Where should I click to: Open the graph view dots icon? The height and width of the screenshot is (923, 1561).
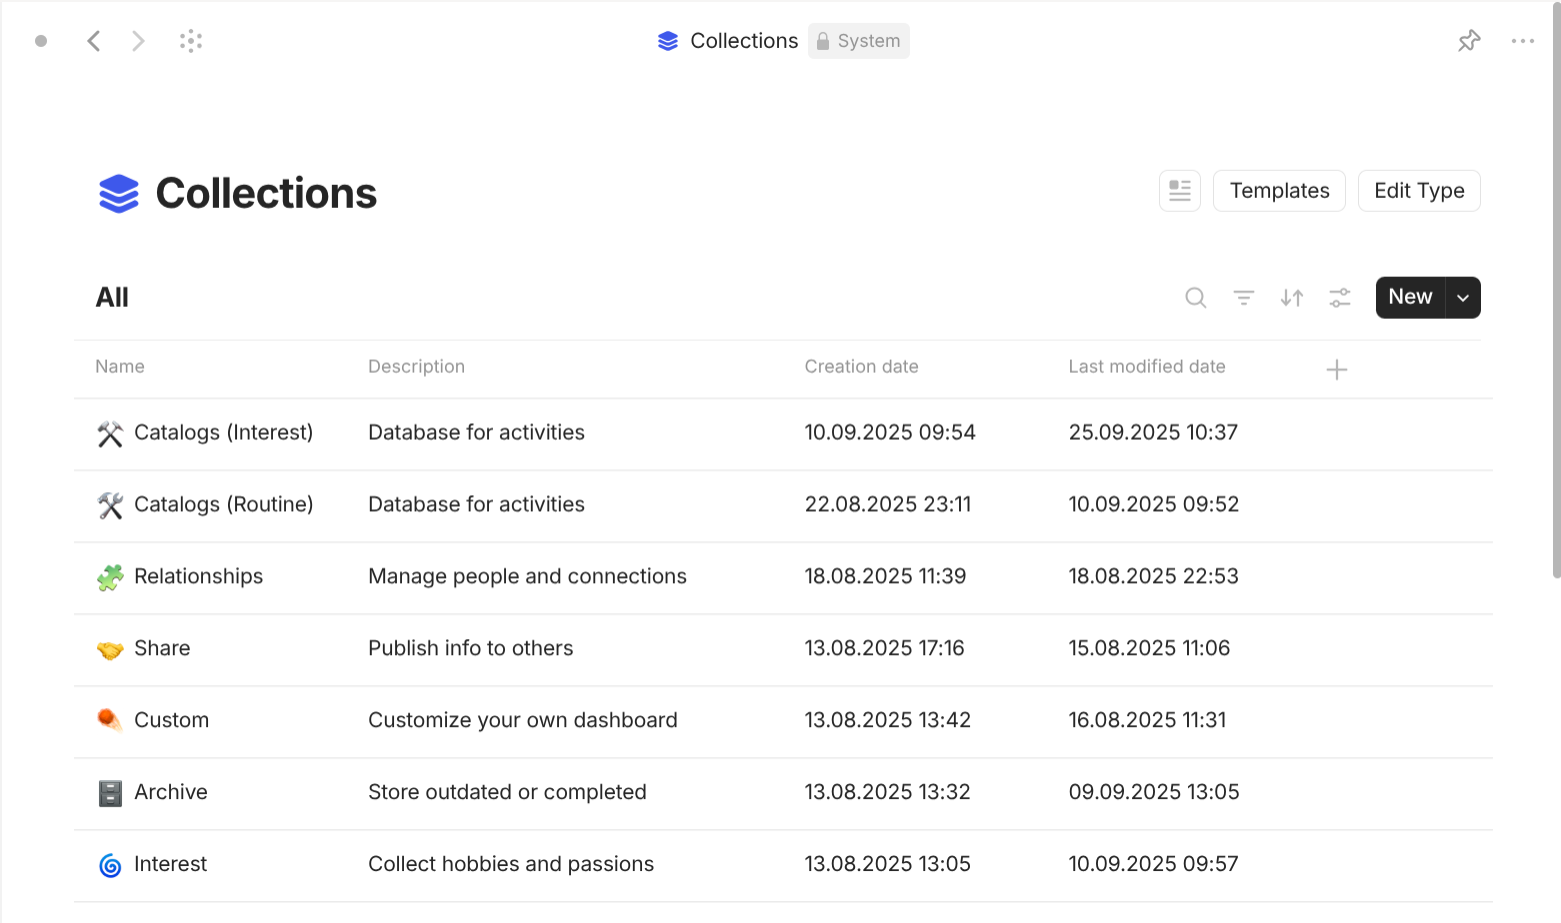191,41
